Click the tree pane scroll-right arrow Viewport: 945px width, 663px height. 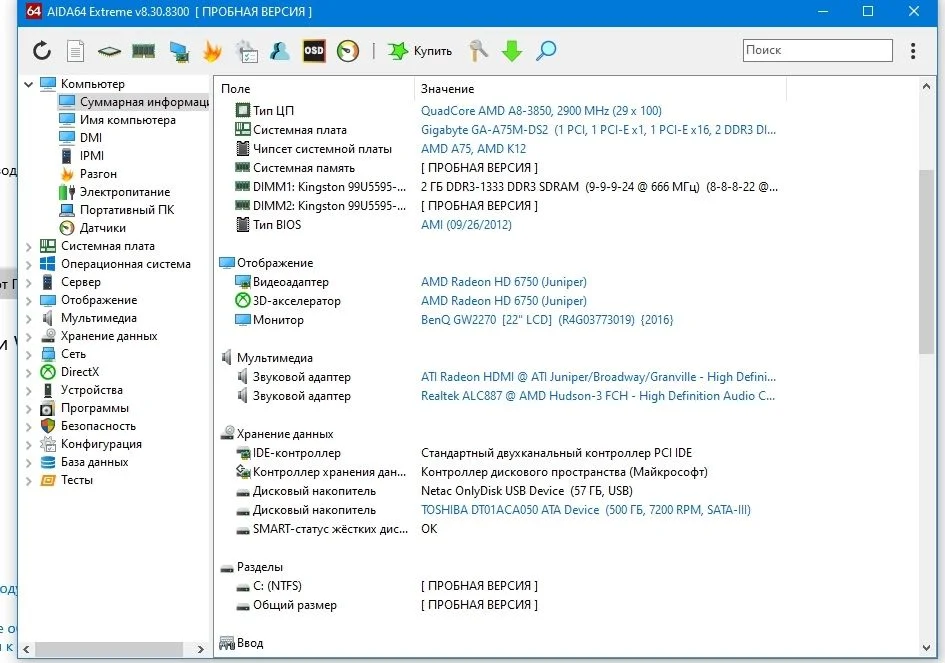click(201, 649)
